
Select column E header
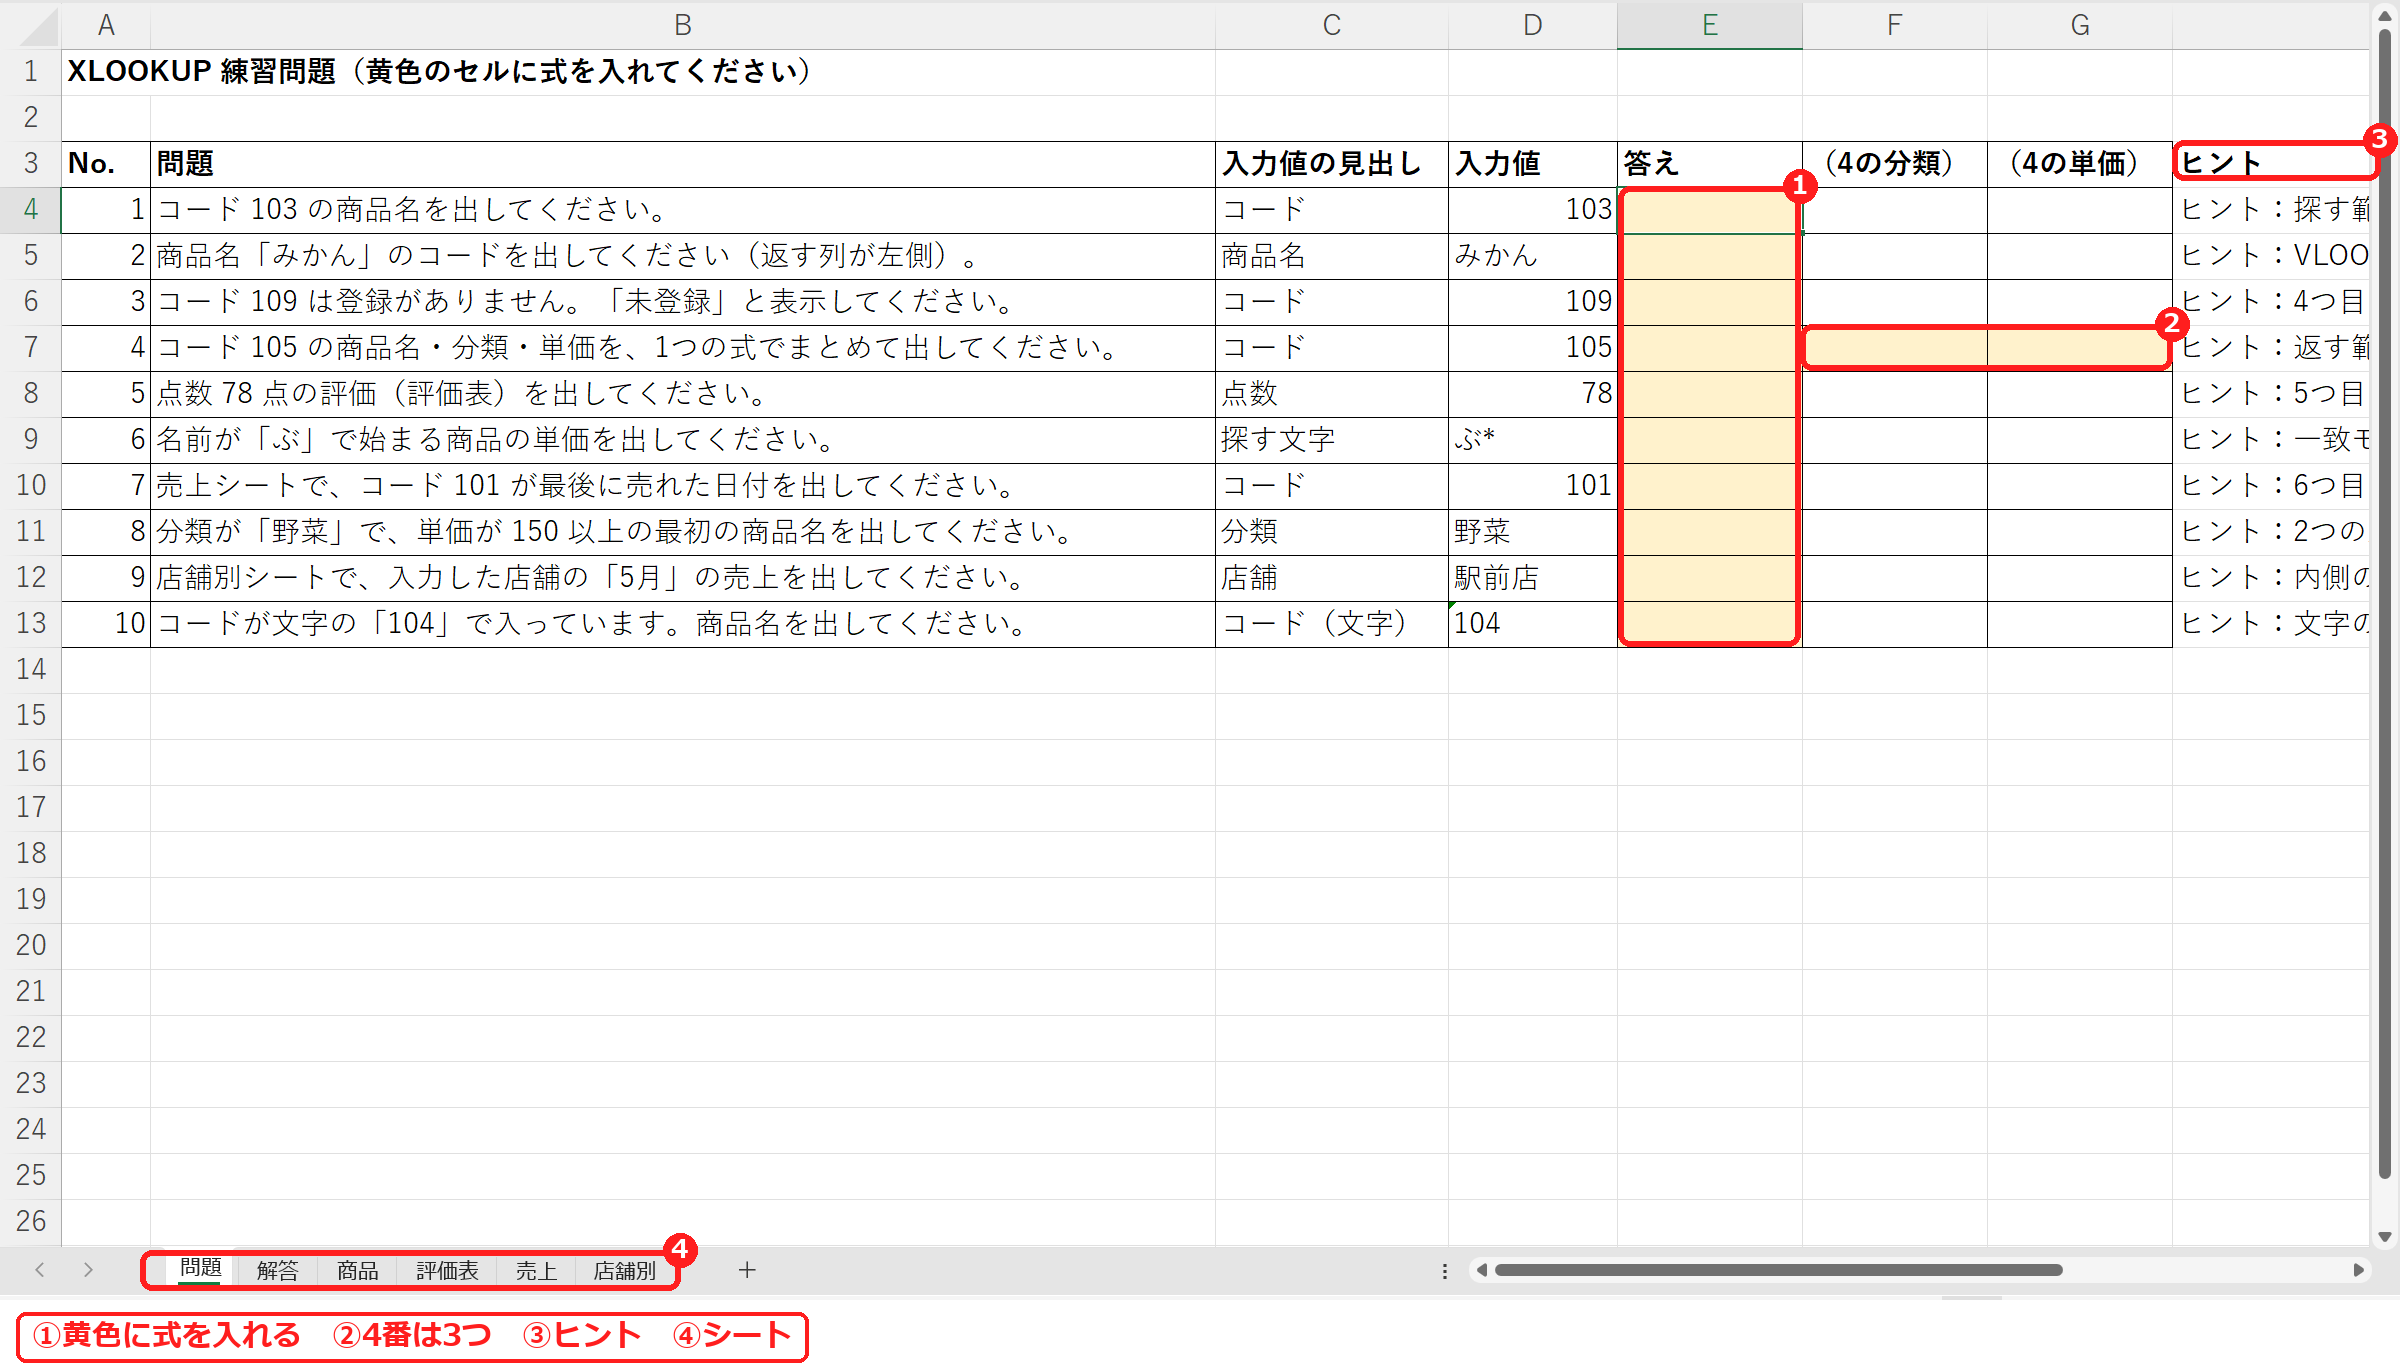pyautogui.click(x=1710, y=26)
